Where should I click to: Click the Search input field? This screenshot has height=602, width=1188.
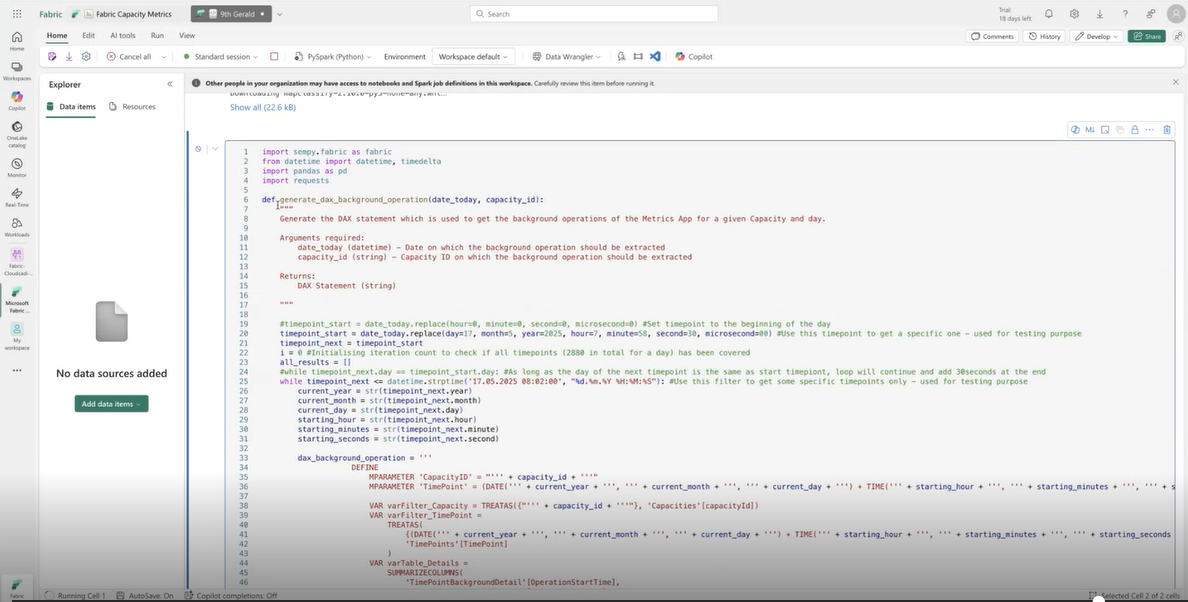(593, 14)
